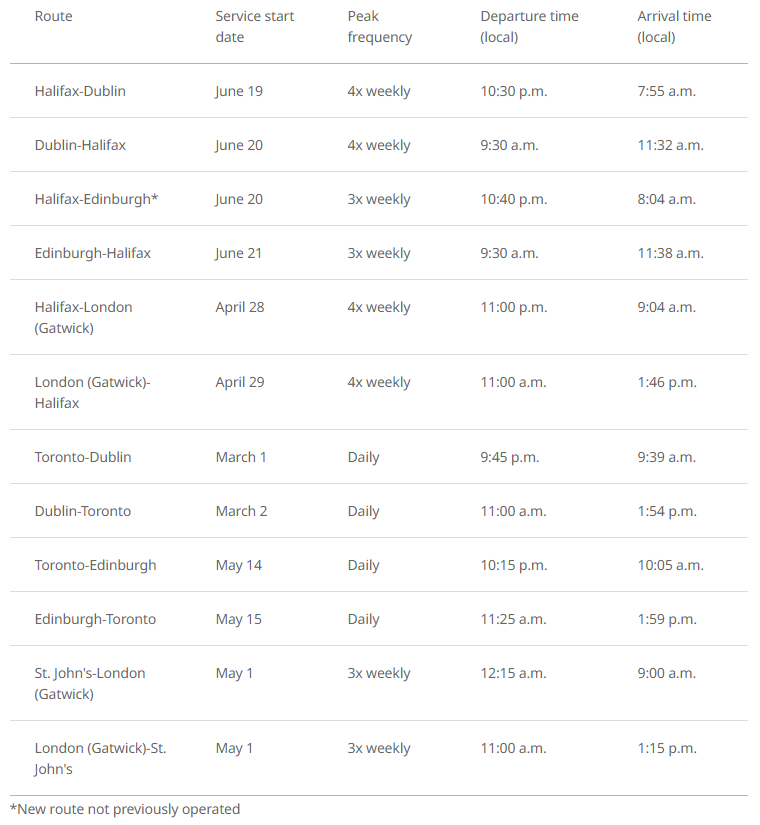
Task: Click the 12:15 a.m. departure time
Action: coord(513,673)
